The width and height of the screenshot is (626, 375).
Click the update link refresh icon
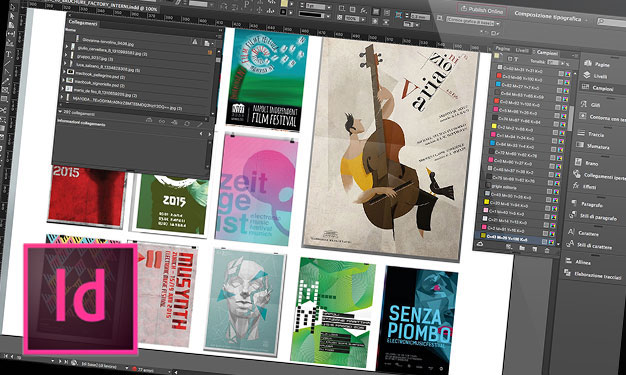point(186,123)
